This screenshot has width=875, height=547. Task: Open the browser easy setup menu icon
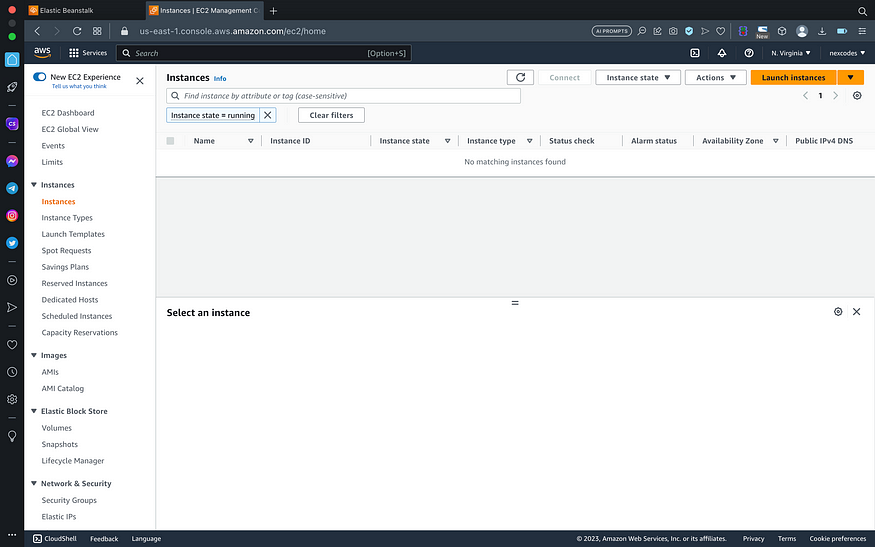862,31
